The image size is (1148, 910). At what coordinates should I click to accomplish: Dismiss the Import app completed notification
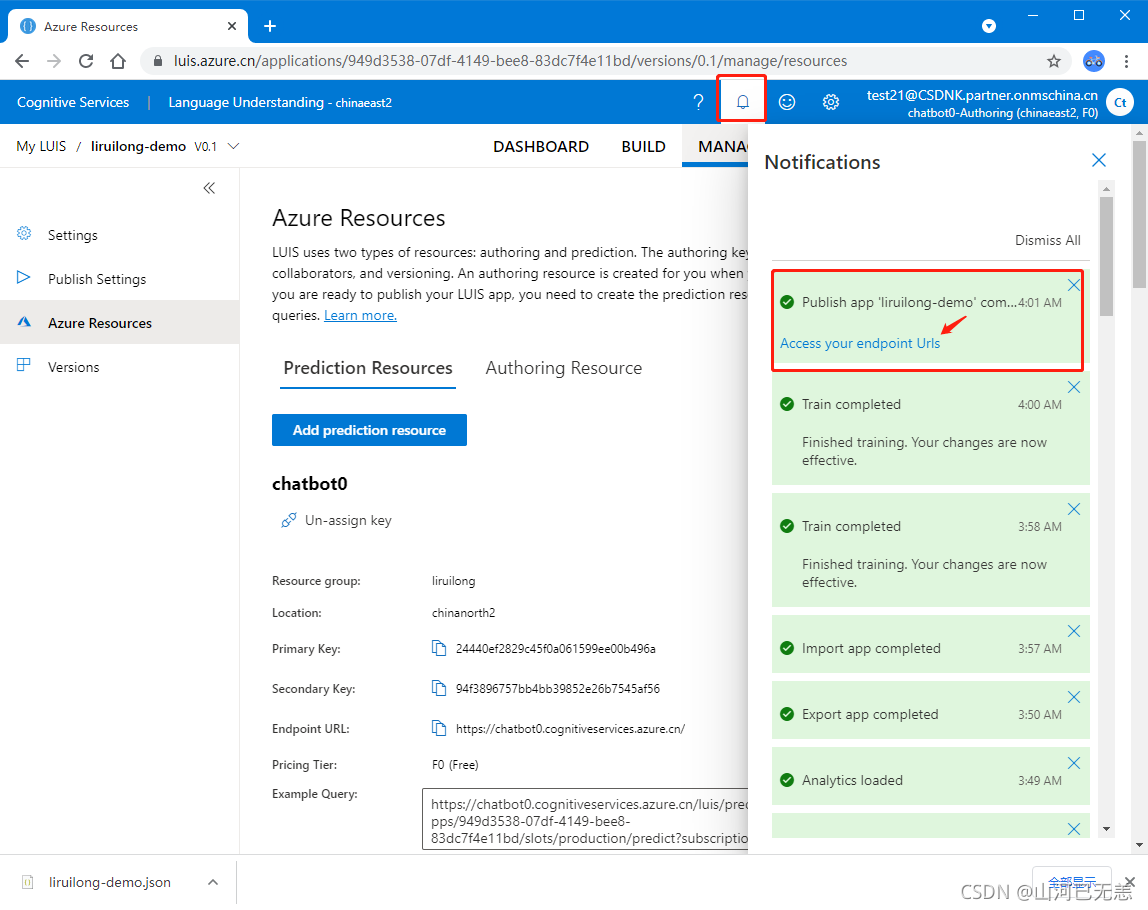[x=1073, y=631]
